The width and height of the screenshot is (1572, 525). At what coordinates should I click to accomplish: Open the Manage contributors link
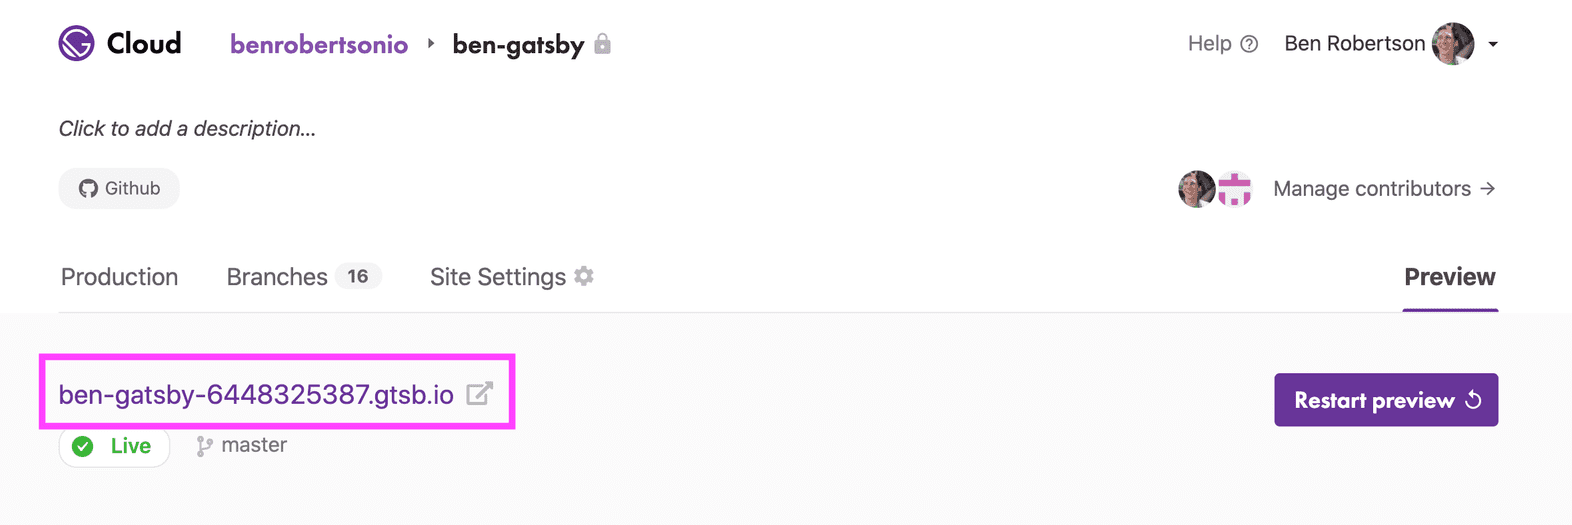coord(1384,188)
